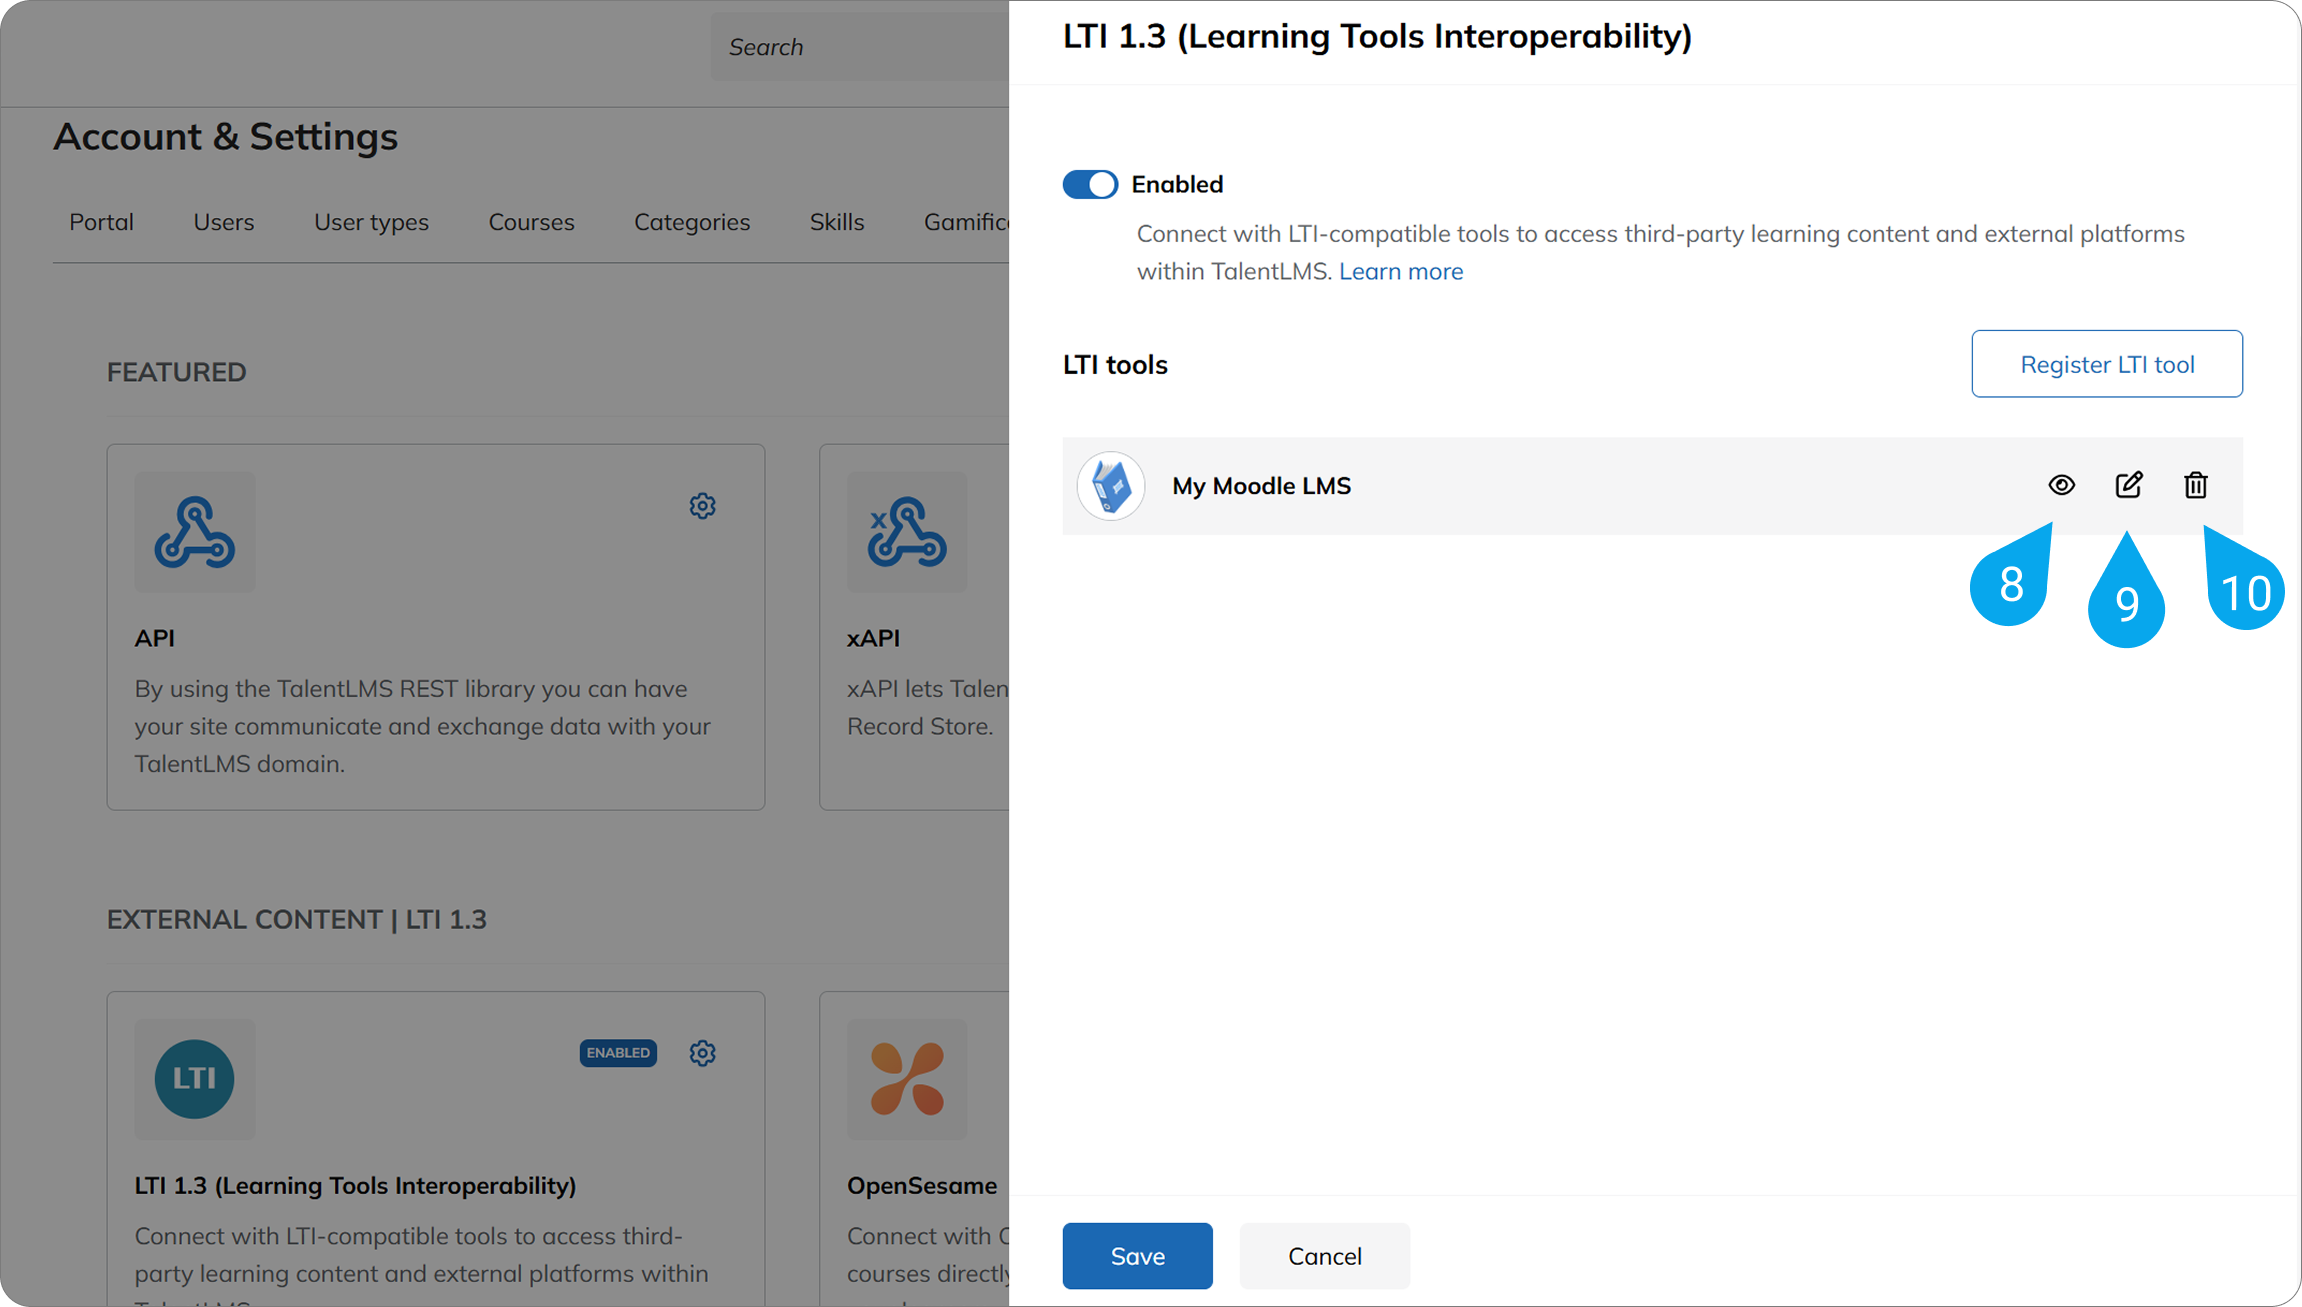
Task: Open API card settings gear
Action: click(x=702, y=506)
